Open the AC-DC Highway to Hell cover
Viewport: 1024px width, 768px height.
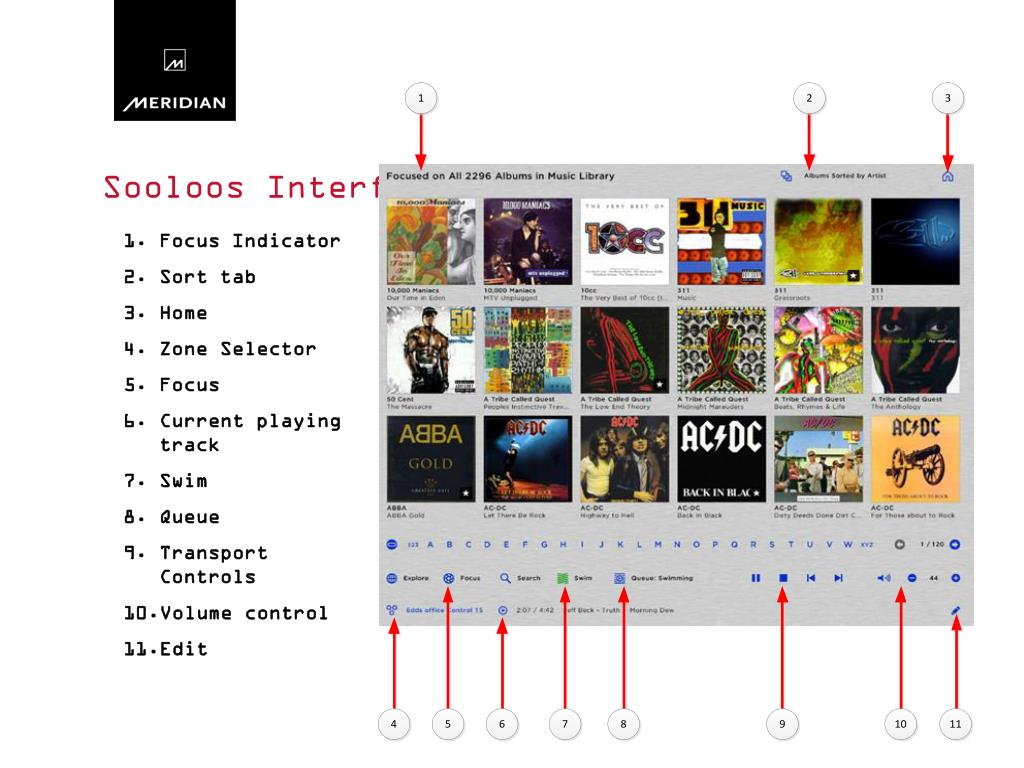[x=625, y=458]
